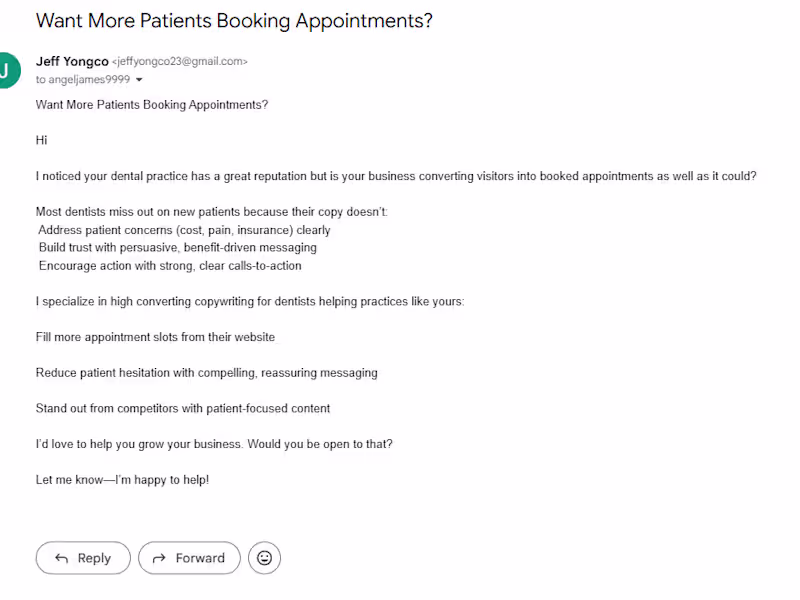Click the green J sender avatar
The width and height of the screenshot is (800, 600).
pos(6,70)
